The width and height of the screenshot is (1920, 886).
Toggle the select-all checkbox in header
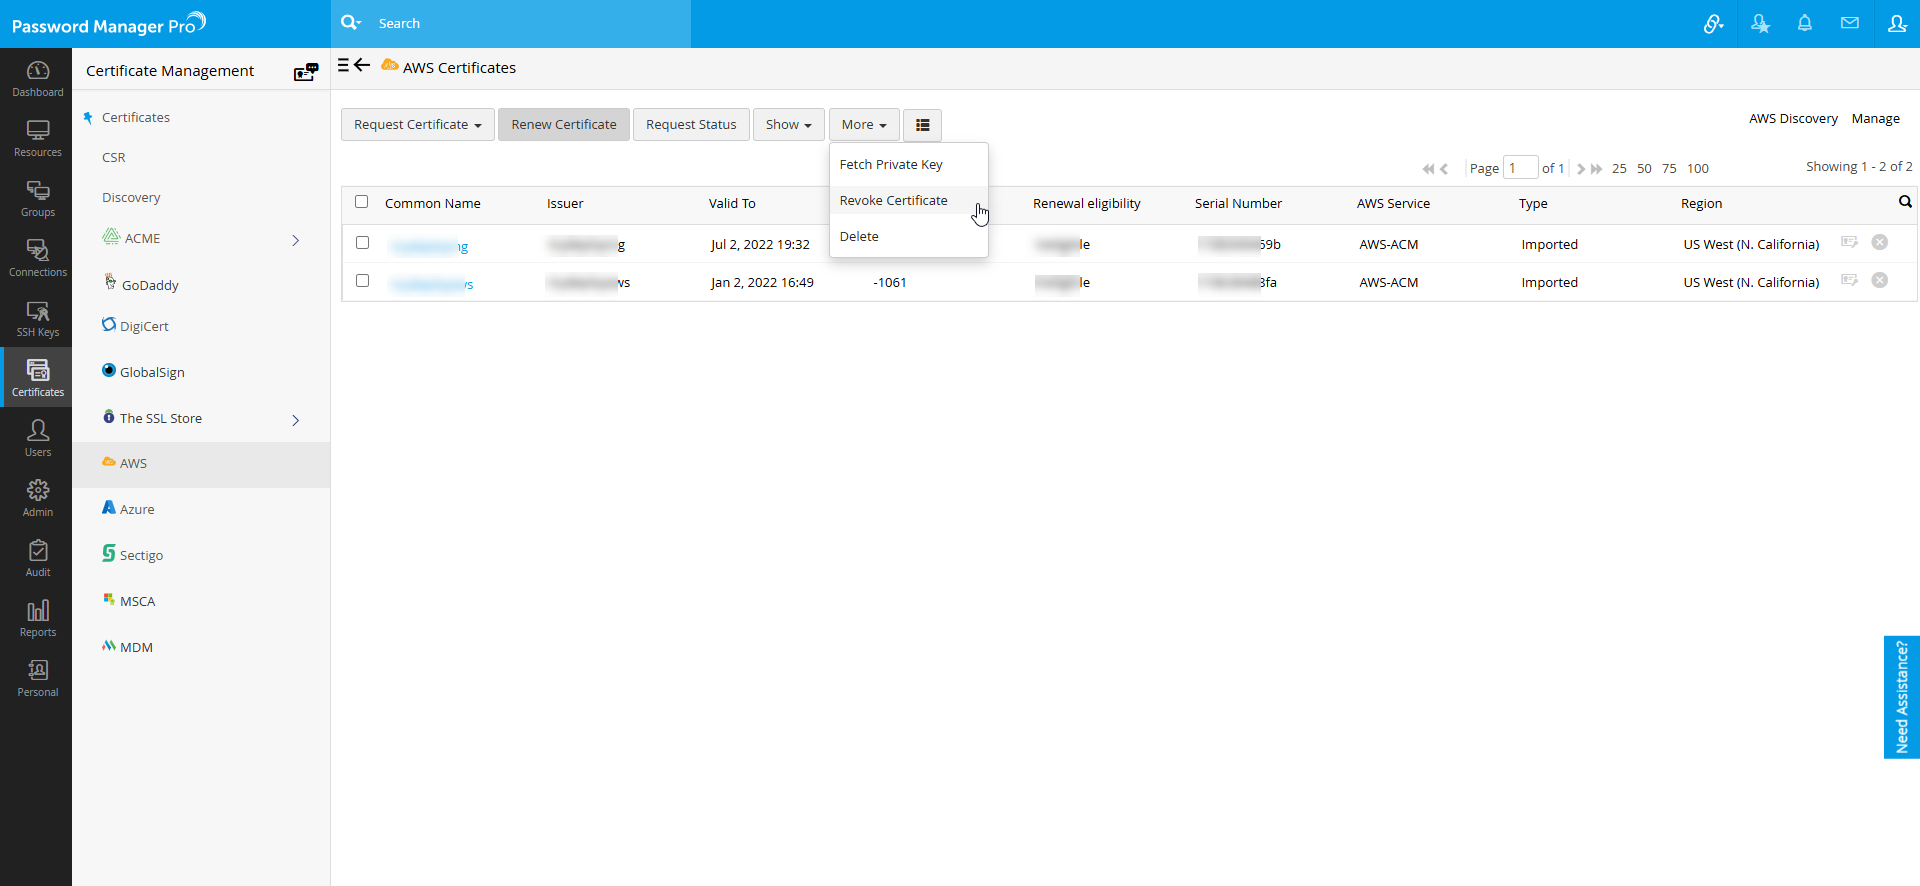click(x=362, y=202)
